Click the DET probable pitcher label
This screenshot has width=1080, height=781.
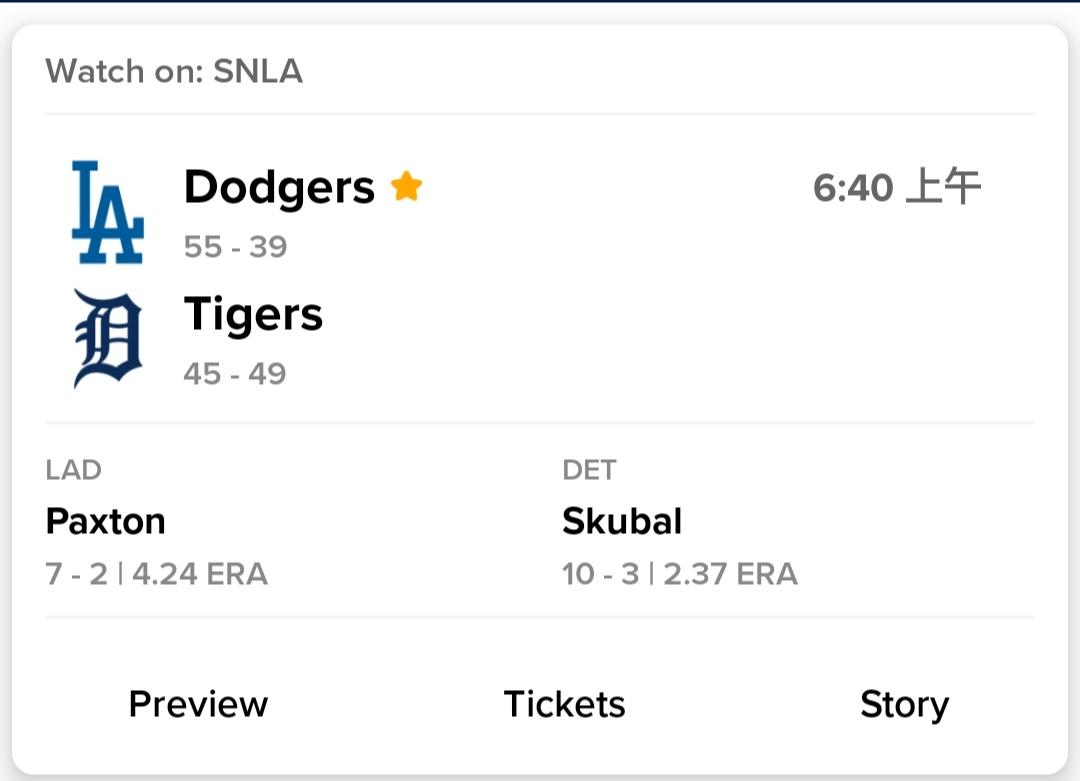point(590,470)
